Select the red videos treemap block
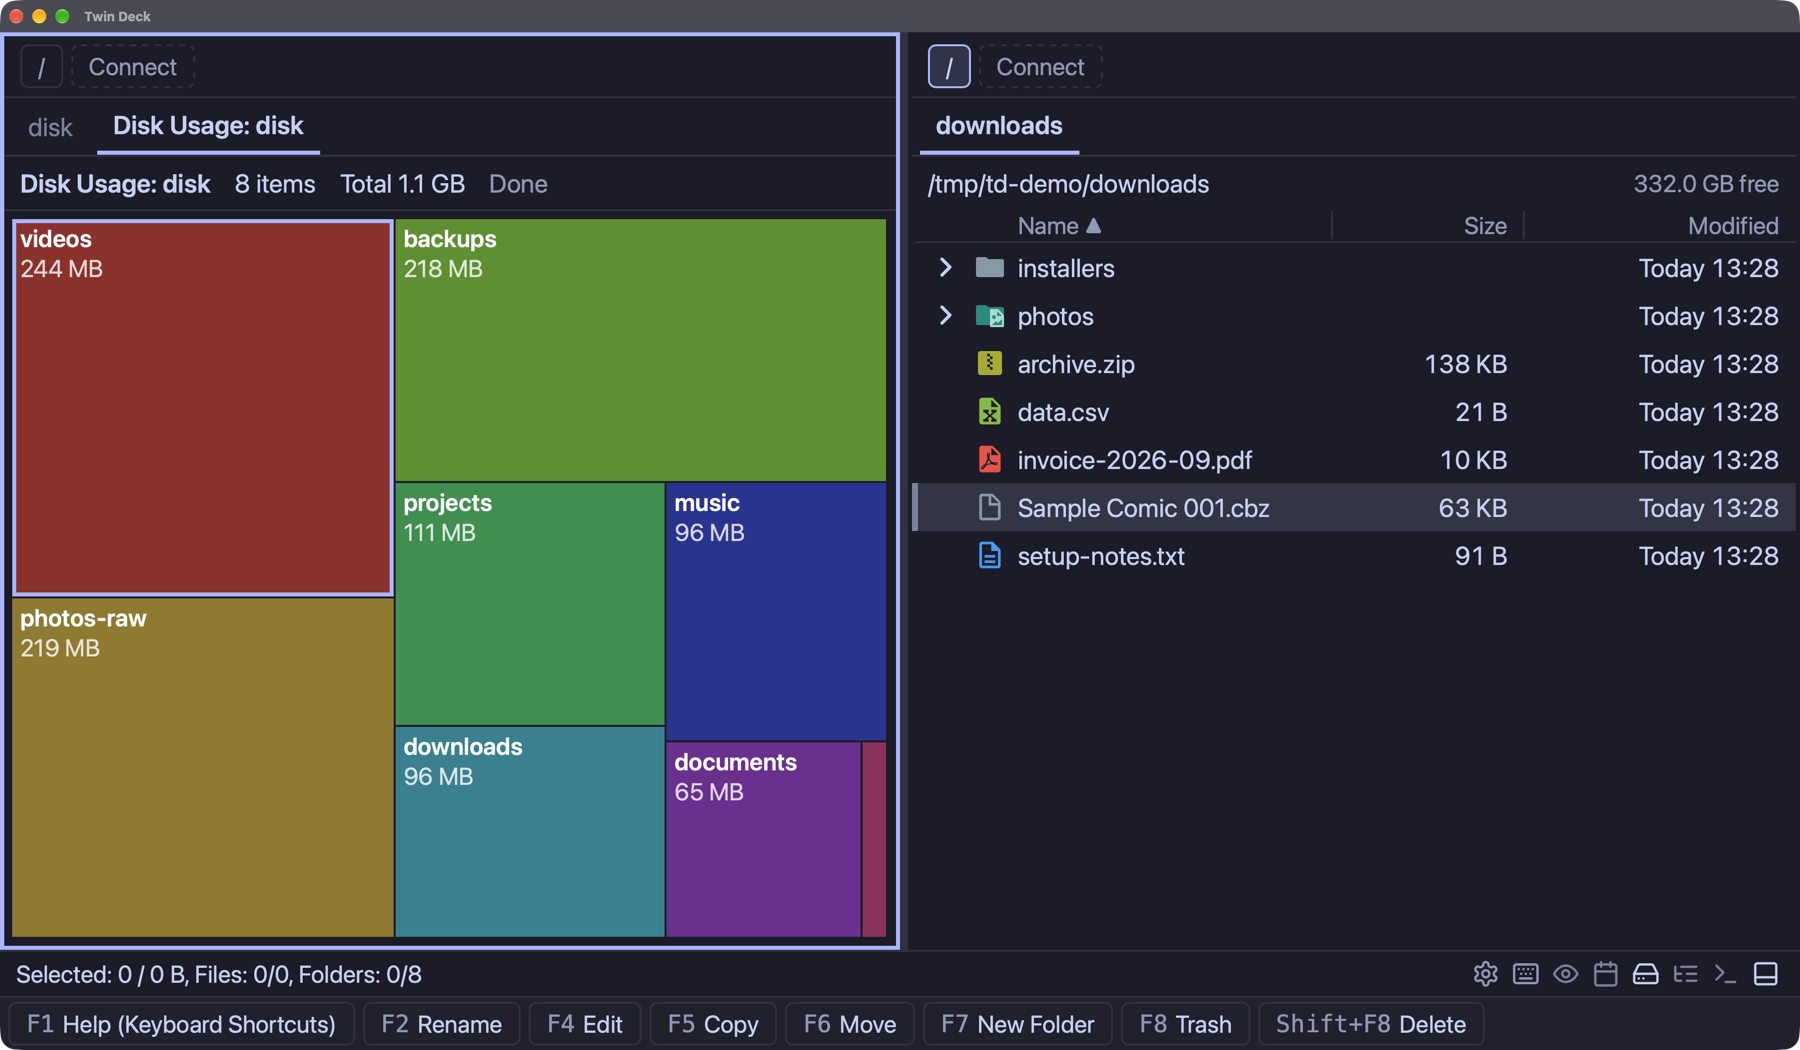Viewport: 1800px width, 1050px height. click(x=203, y=408)
